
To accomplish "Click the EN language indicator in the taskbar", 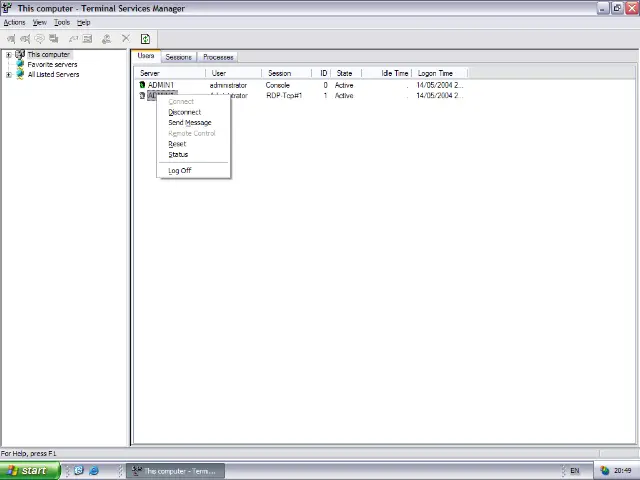I will (x=575, y=471).
